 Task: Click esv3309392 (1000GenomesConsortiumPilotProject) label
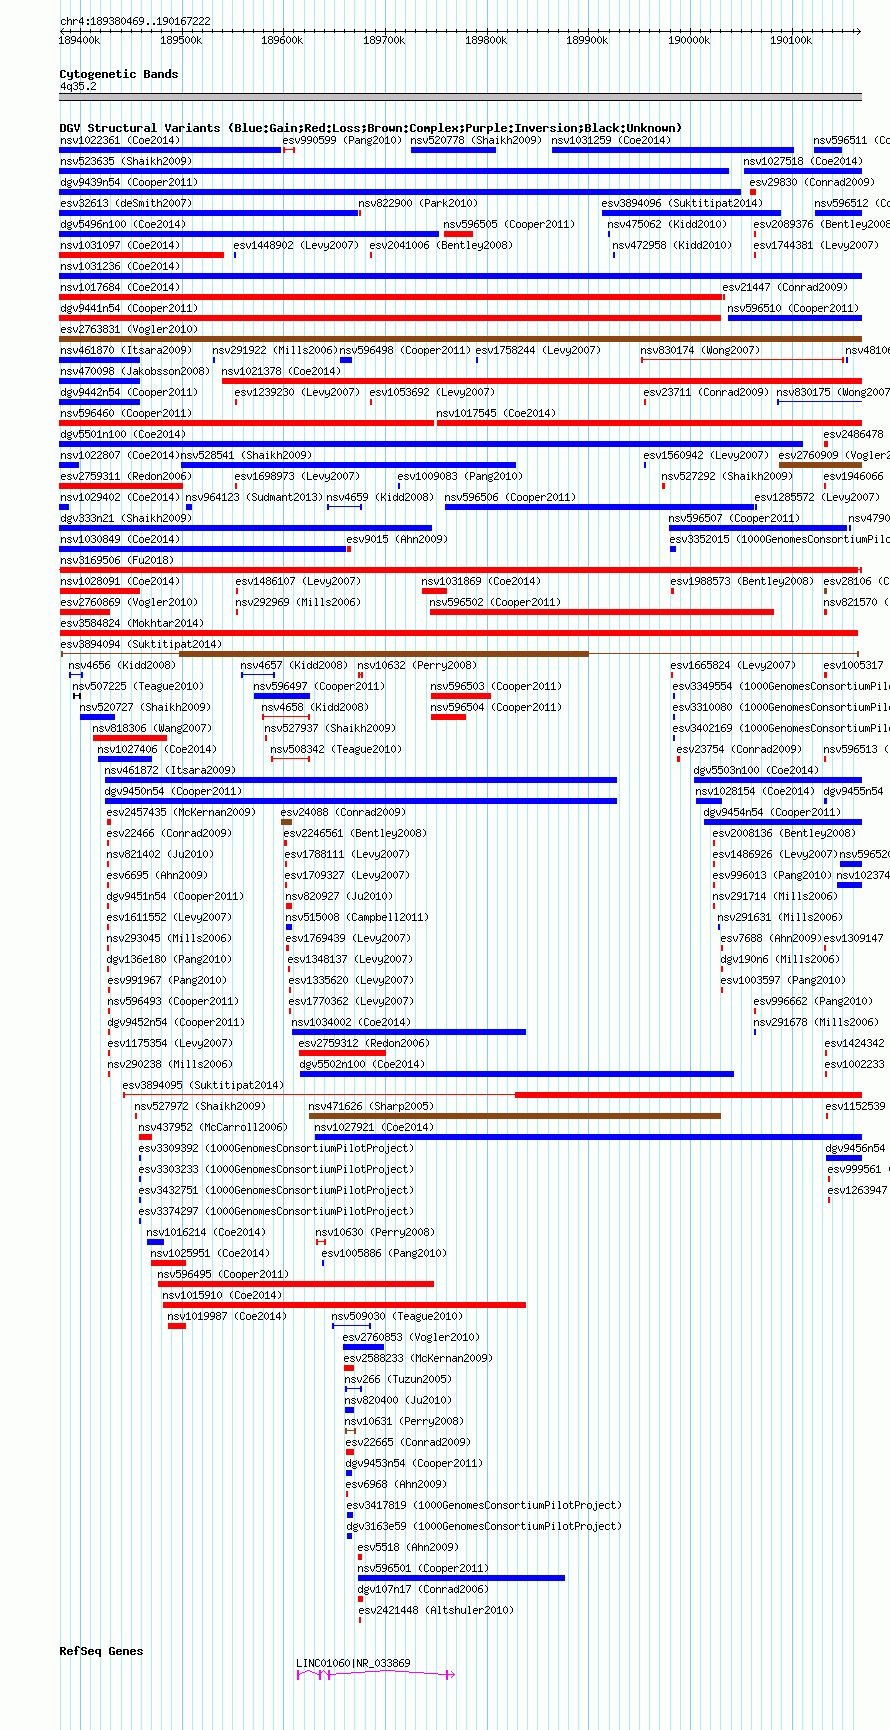(277, 1148)
